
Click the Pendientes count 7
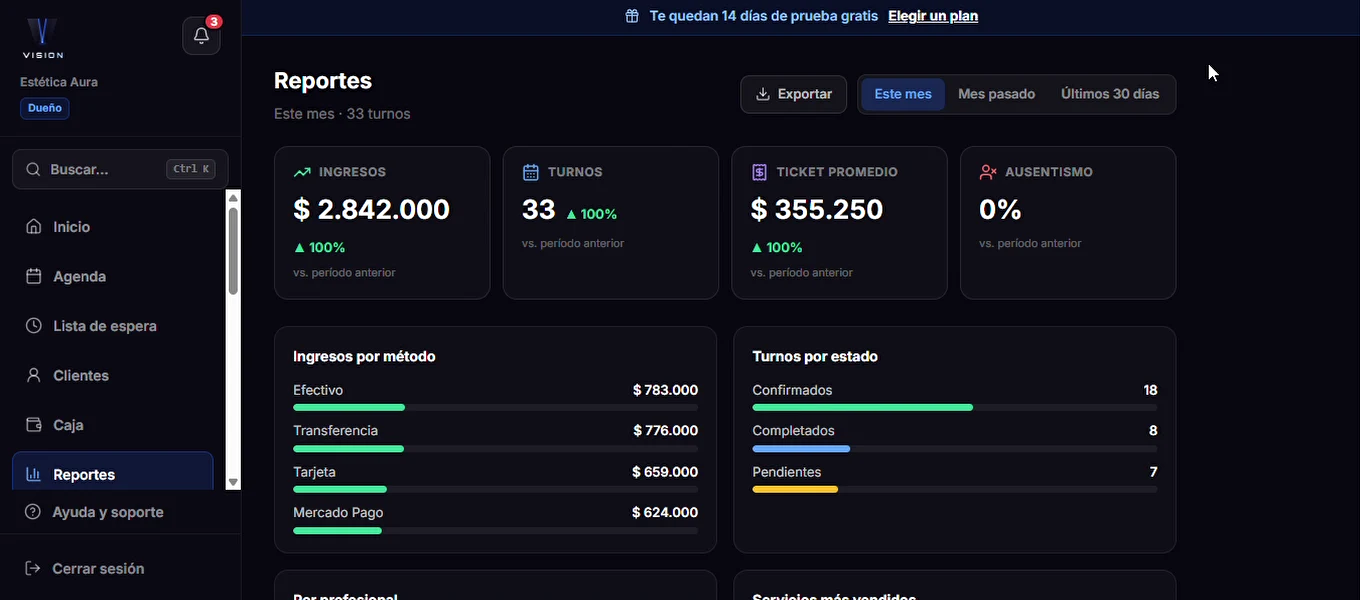1154,472
